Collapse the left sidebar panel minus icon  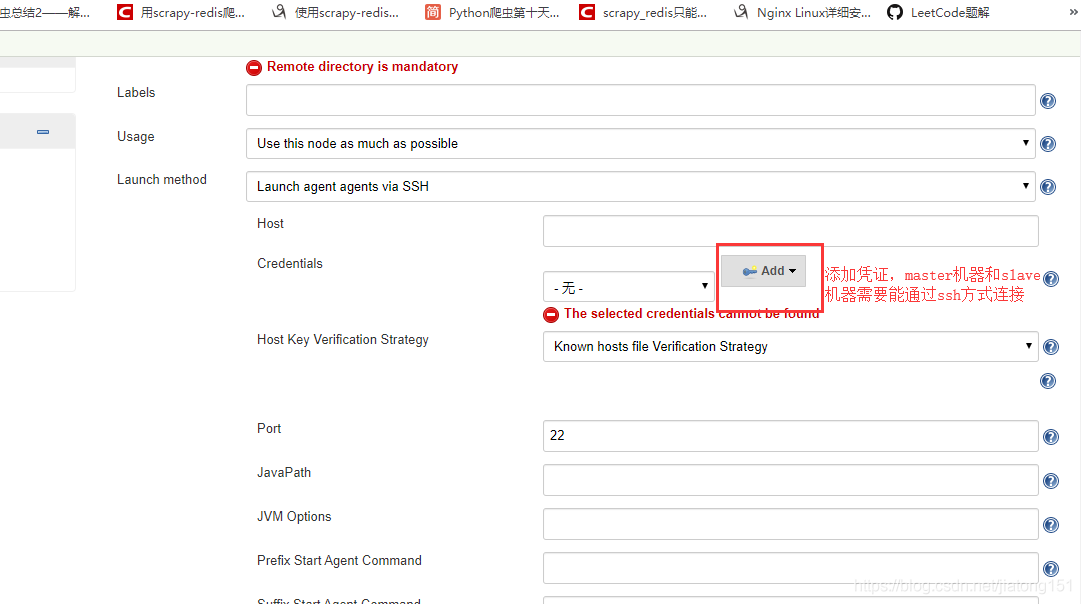click(43, 132)
